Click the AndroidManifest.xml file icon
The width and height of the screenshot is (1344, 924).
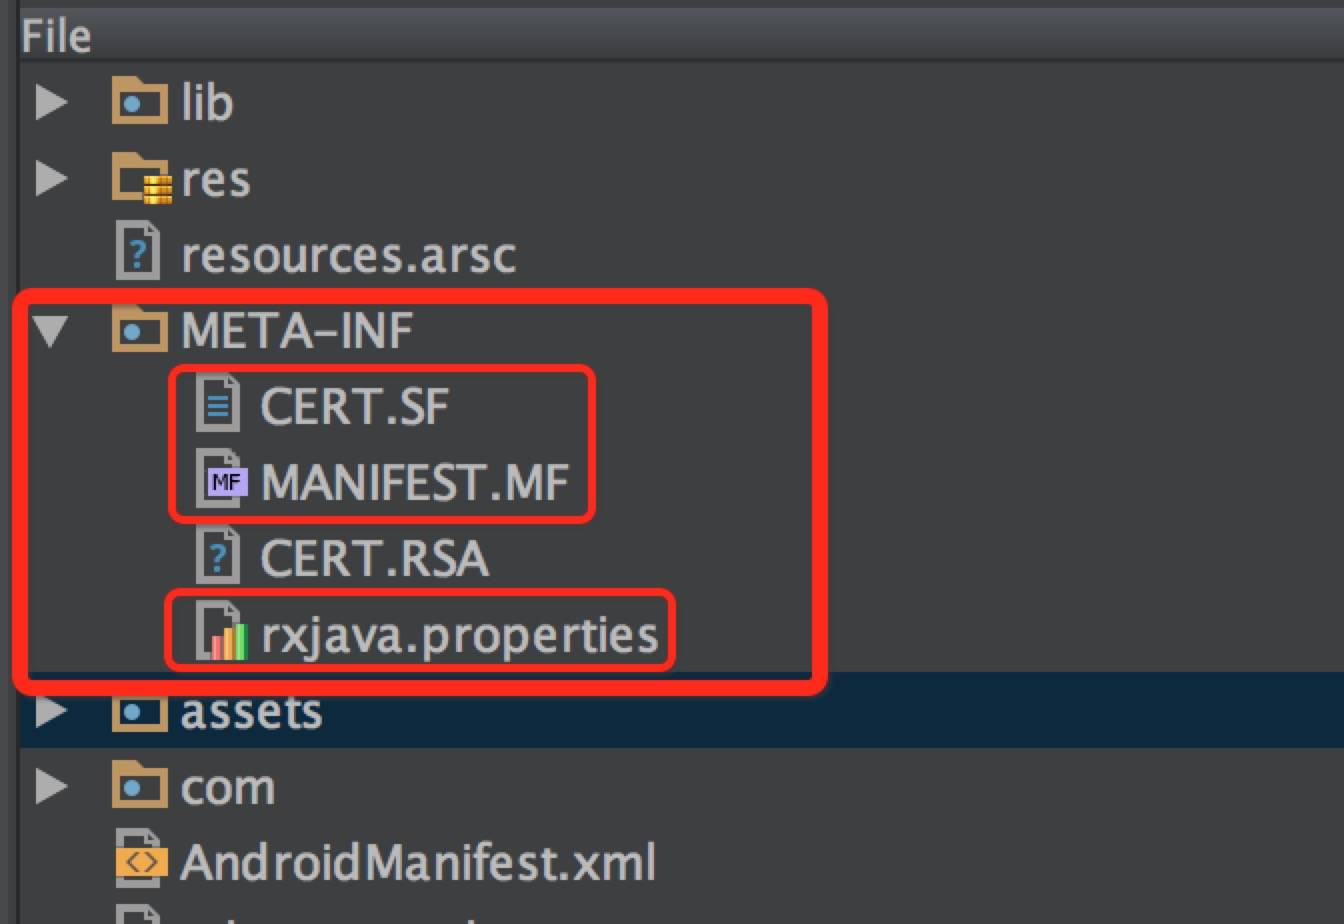click(140, 862)
